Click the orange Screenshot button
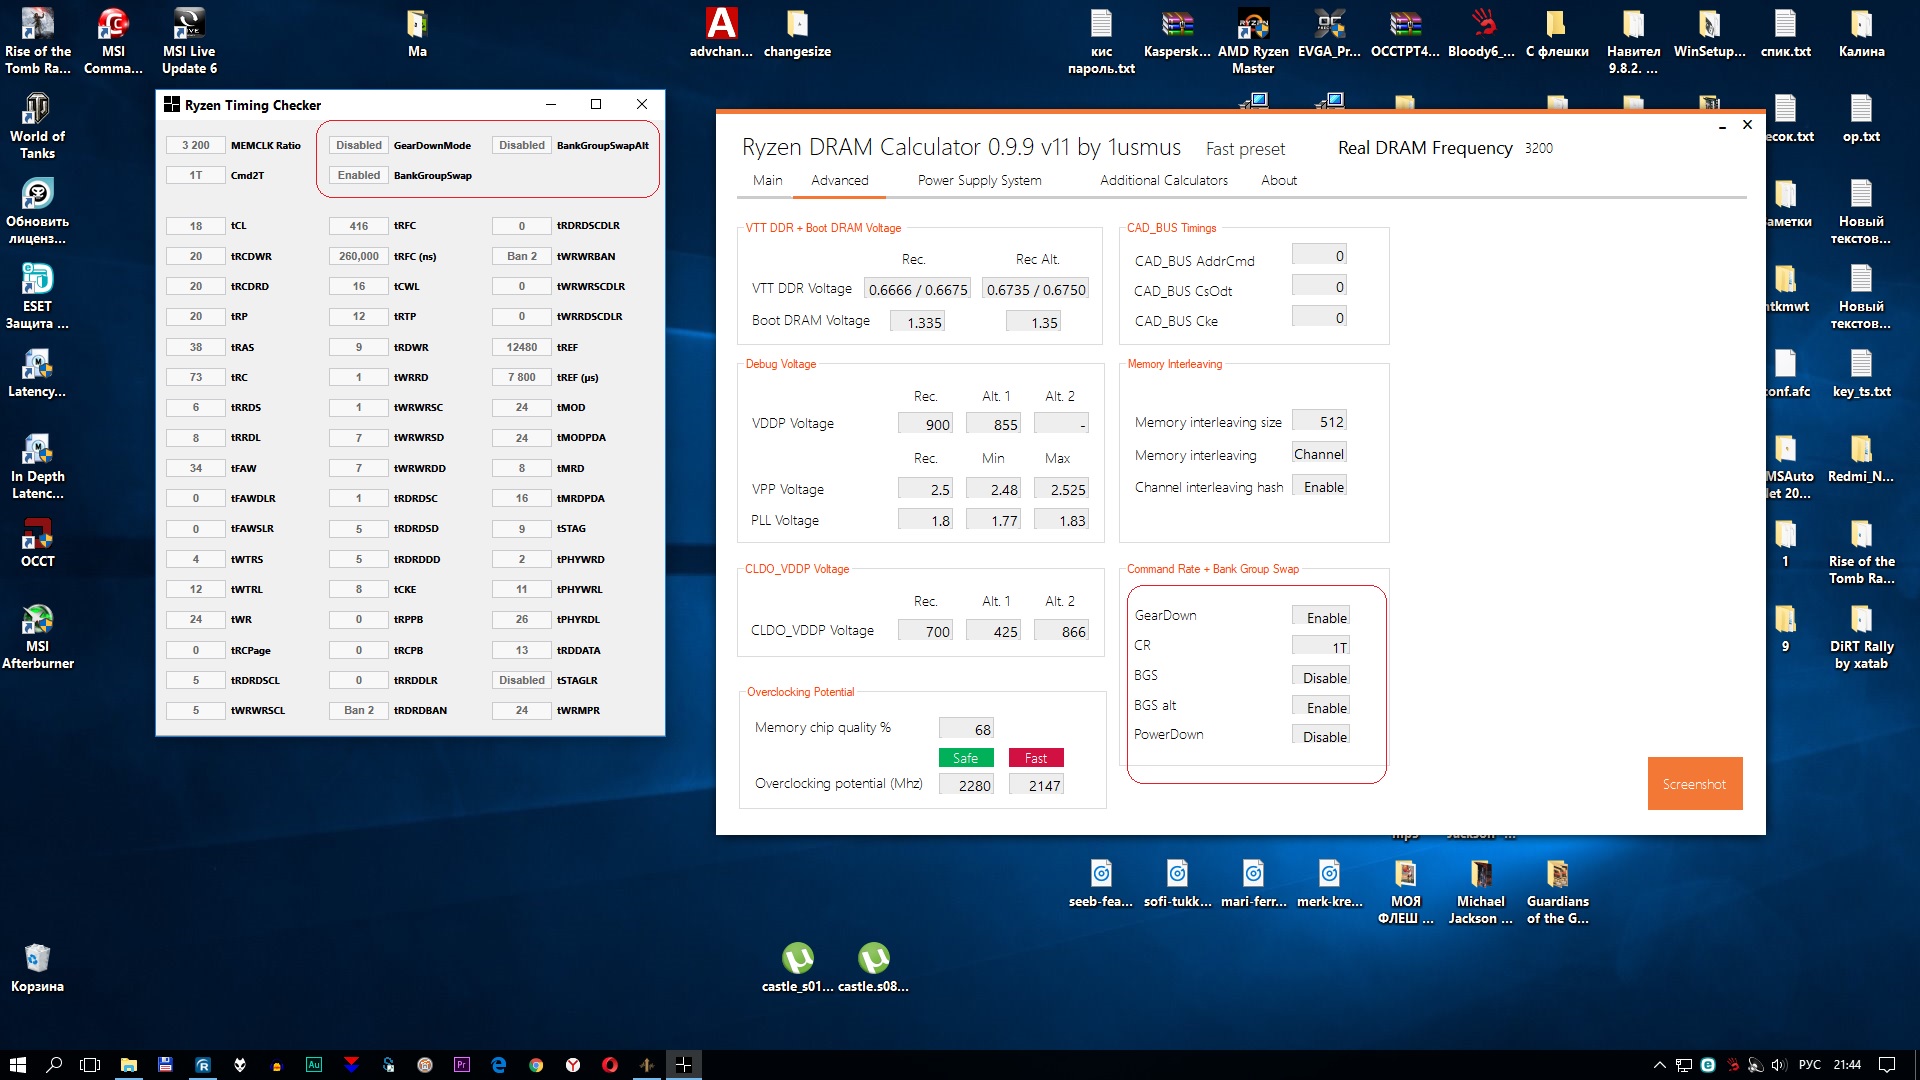Screen dimensions: 1920x1080 tap(1694, 784)
